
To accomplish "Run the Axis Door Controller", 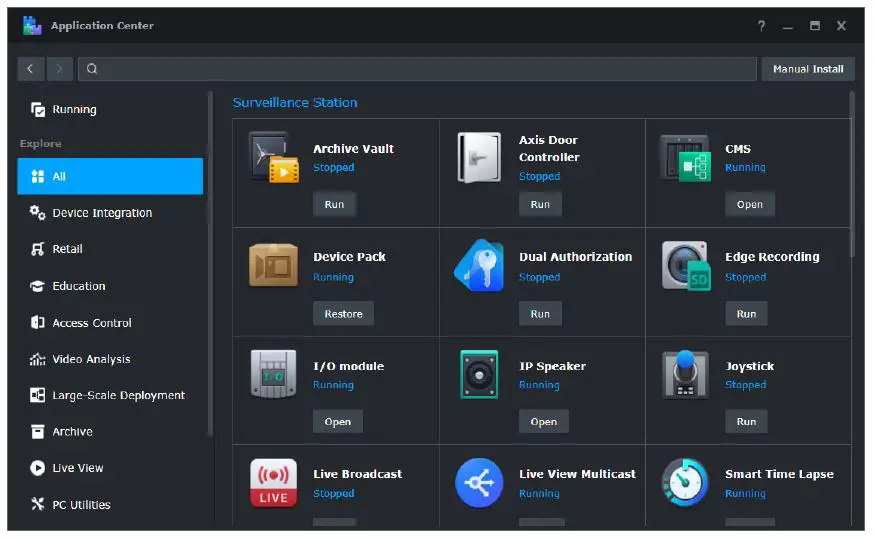I will tap(540, 204).
